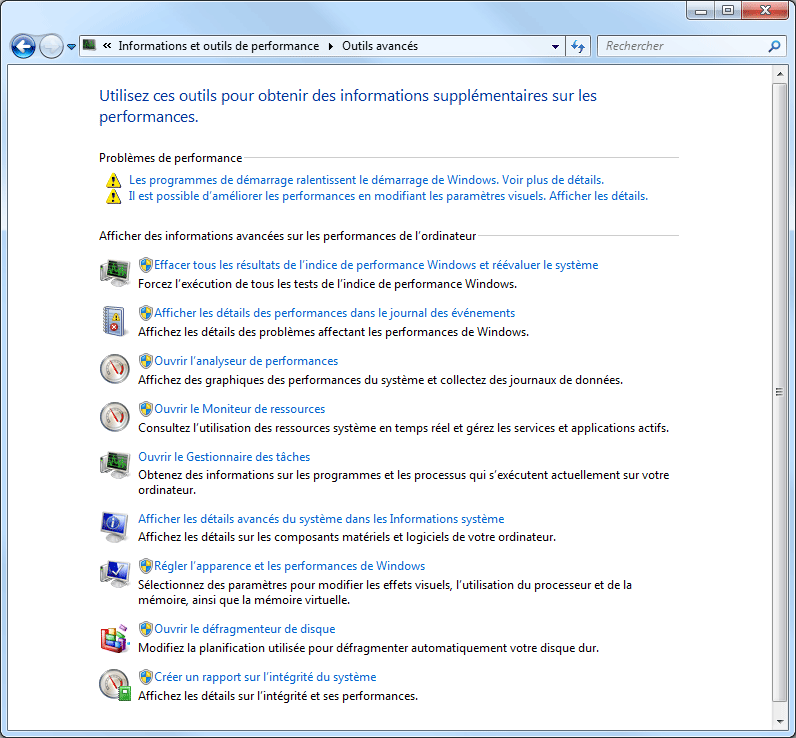Open Ouvrir le défragmenteur de disque link
The image size is (796, 738).
click(x=245, y=629)
